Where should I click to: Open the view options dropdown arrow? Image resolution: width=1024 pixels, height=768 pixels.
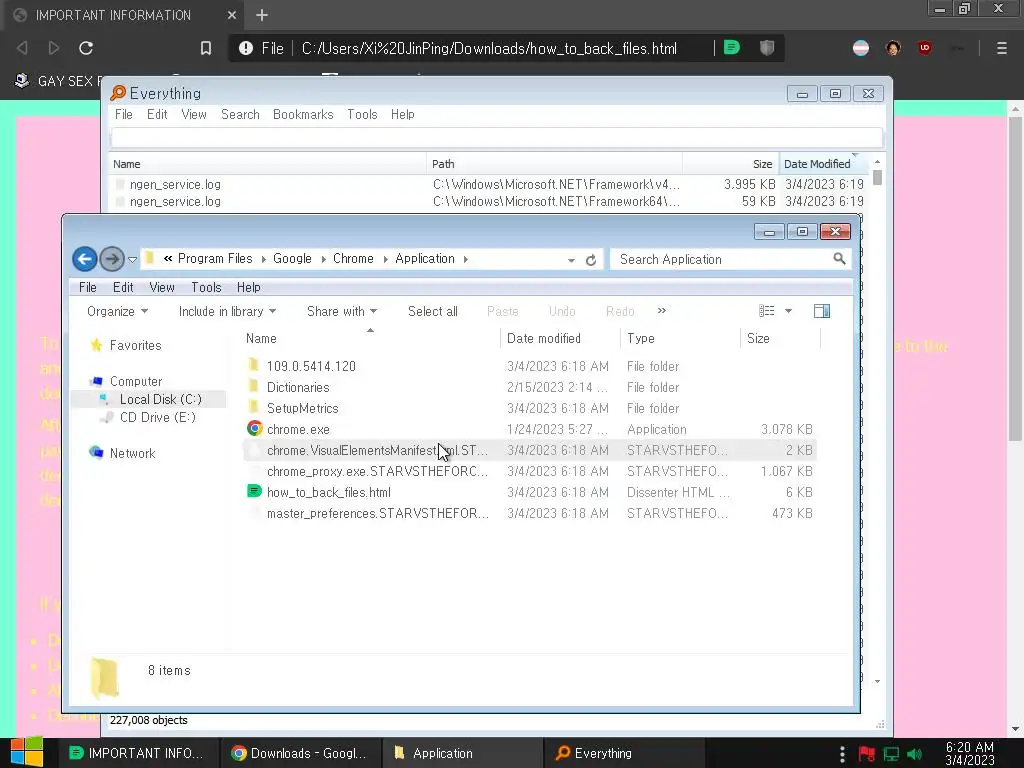click(x=788, y=312)
